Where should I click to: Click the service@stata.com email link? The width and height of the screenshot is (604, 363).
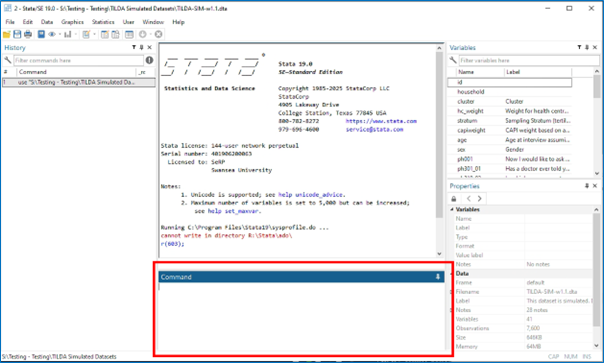374,129
